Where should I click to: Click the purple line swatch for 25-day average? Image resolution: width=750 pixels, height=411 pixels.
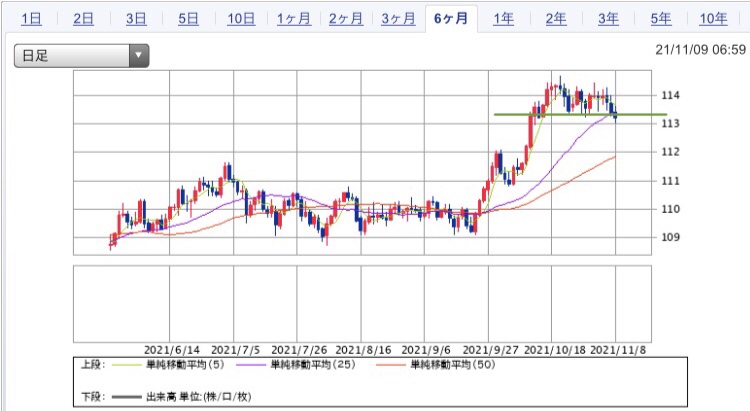tap(251, 365)
